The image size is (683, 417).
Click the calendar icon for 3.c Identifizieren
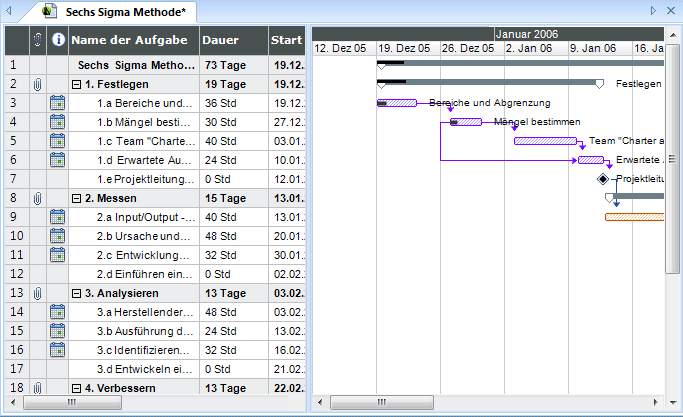pyautogui.click(x=57, y=350)
